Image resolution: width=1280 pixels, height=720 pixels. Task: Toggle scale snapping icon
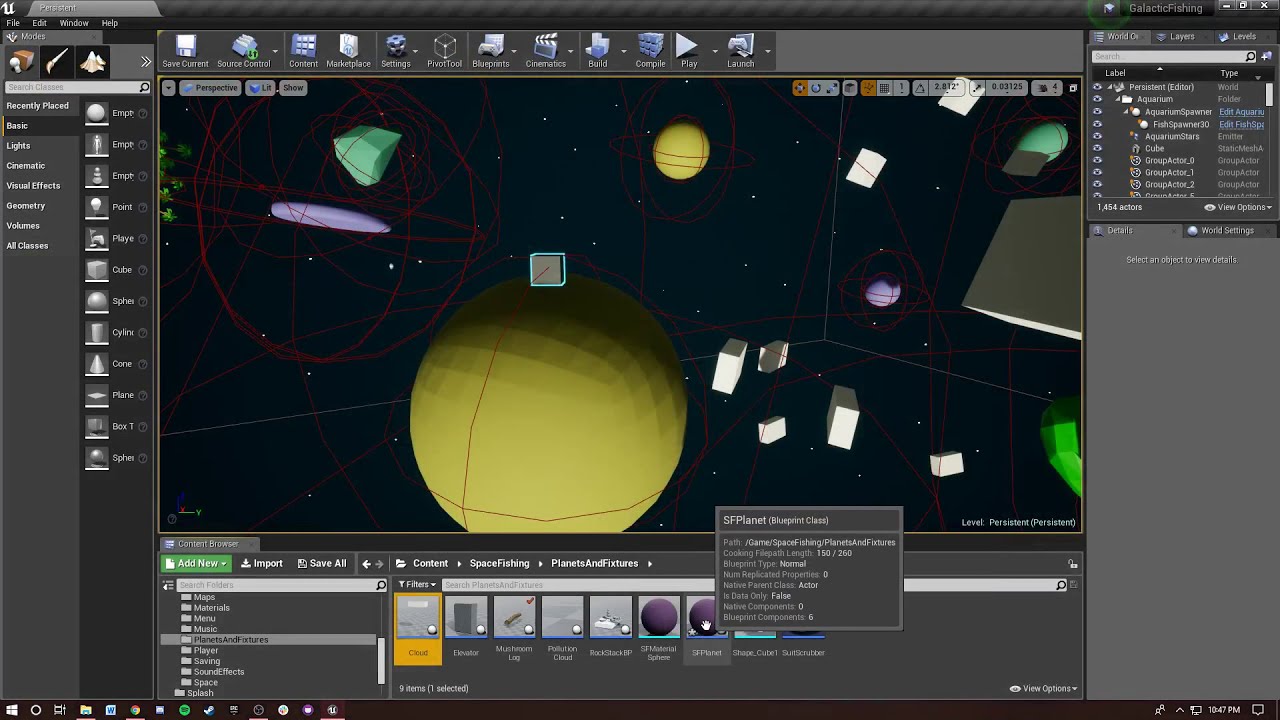978,88
